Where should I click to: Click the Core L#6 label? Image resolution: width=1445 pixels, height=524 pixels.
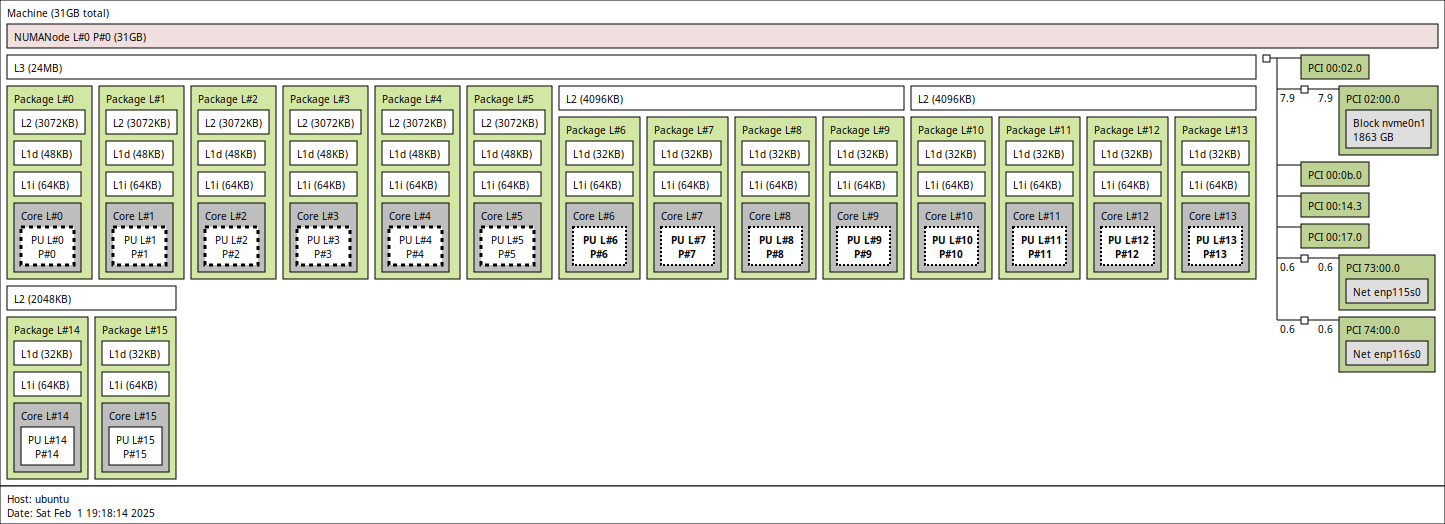[x=593, y=216]
